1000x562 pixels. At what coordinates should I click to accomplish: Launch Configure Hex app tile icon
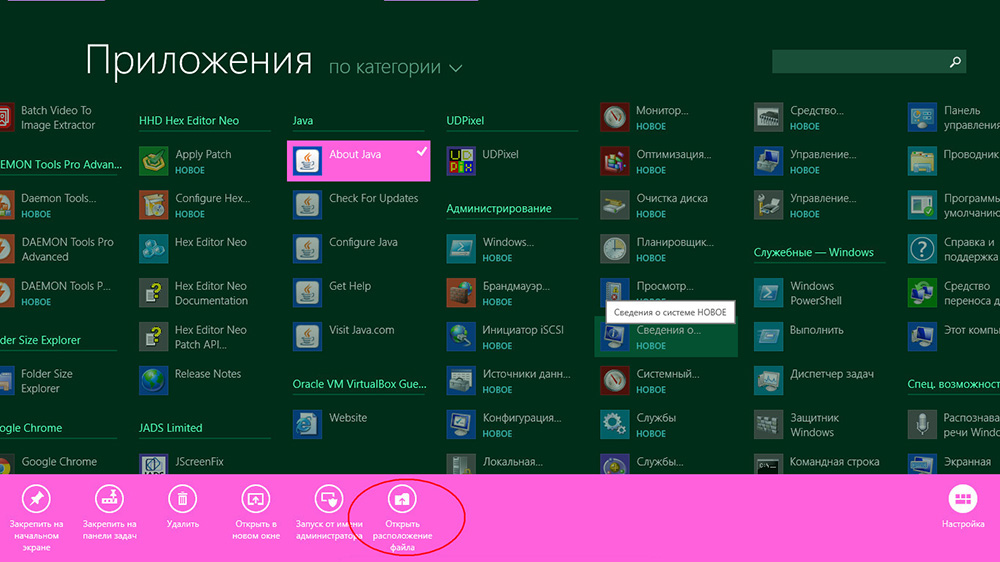154,205
